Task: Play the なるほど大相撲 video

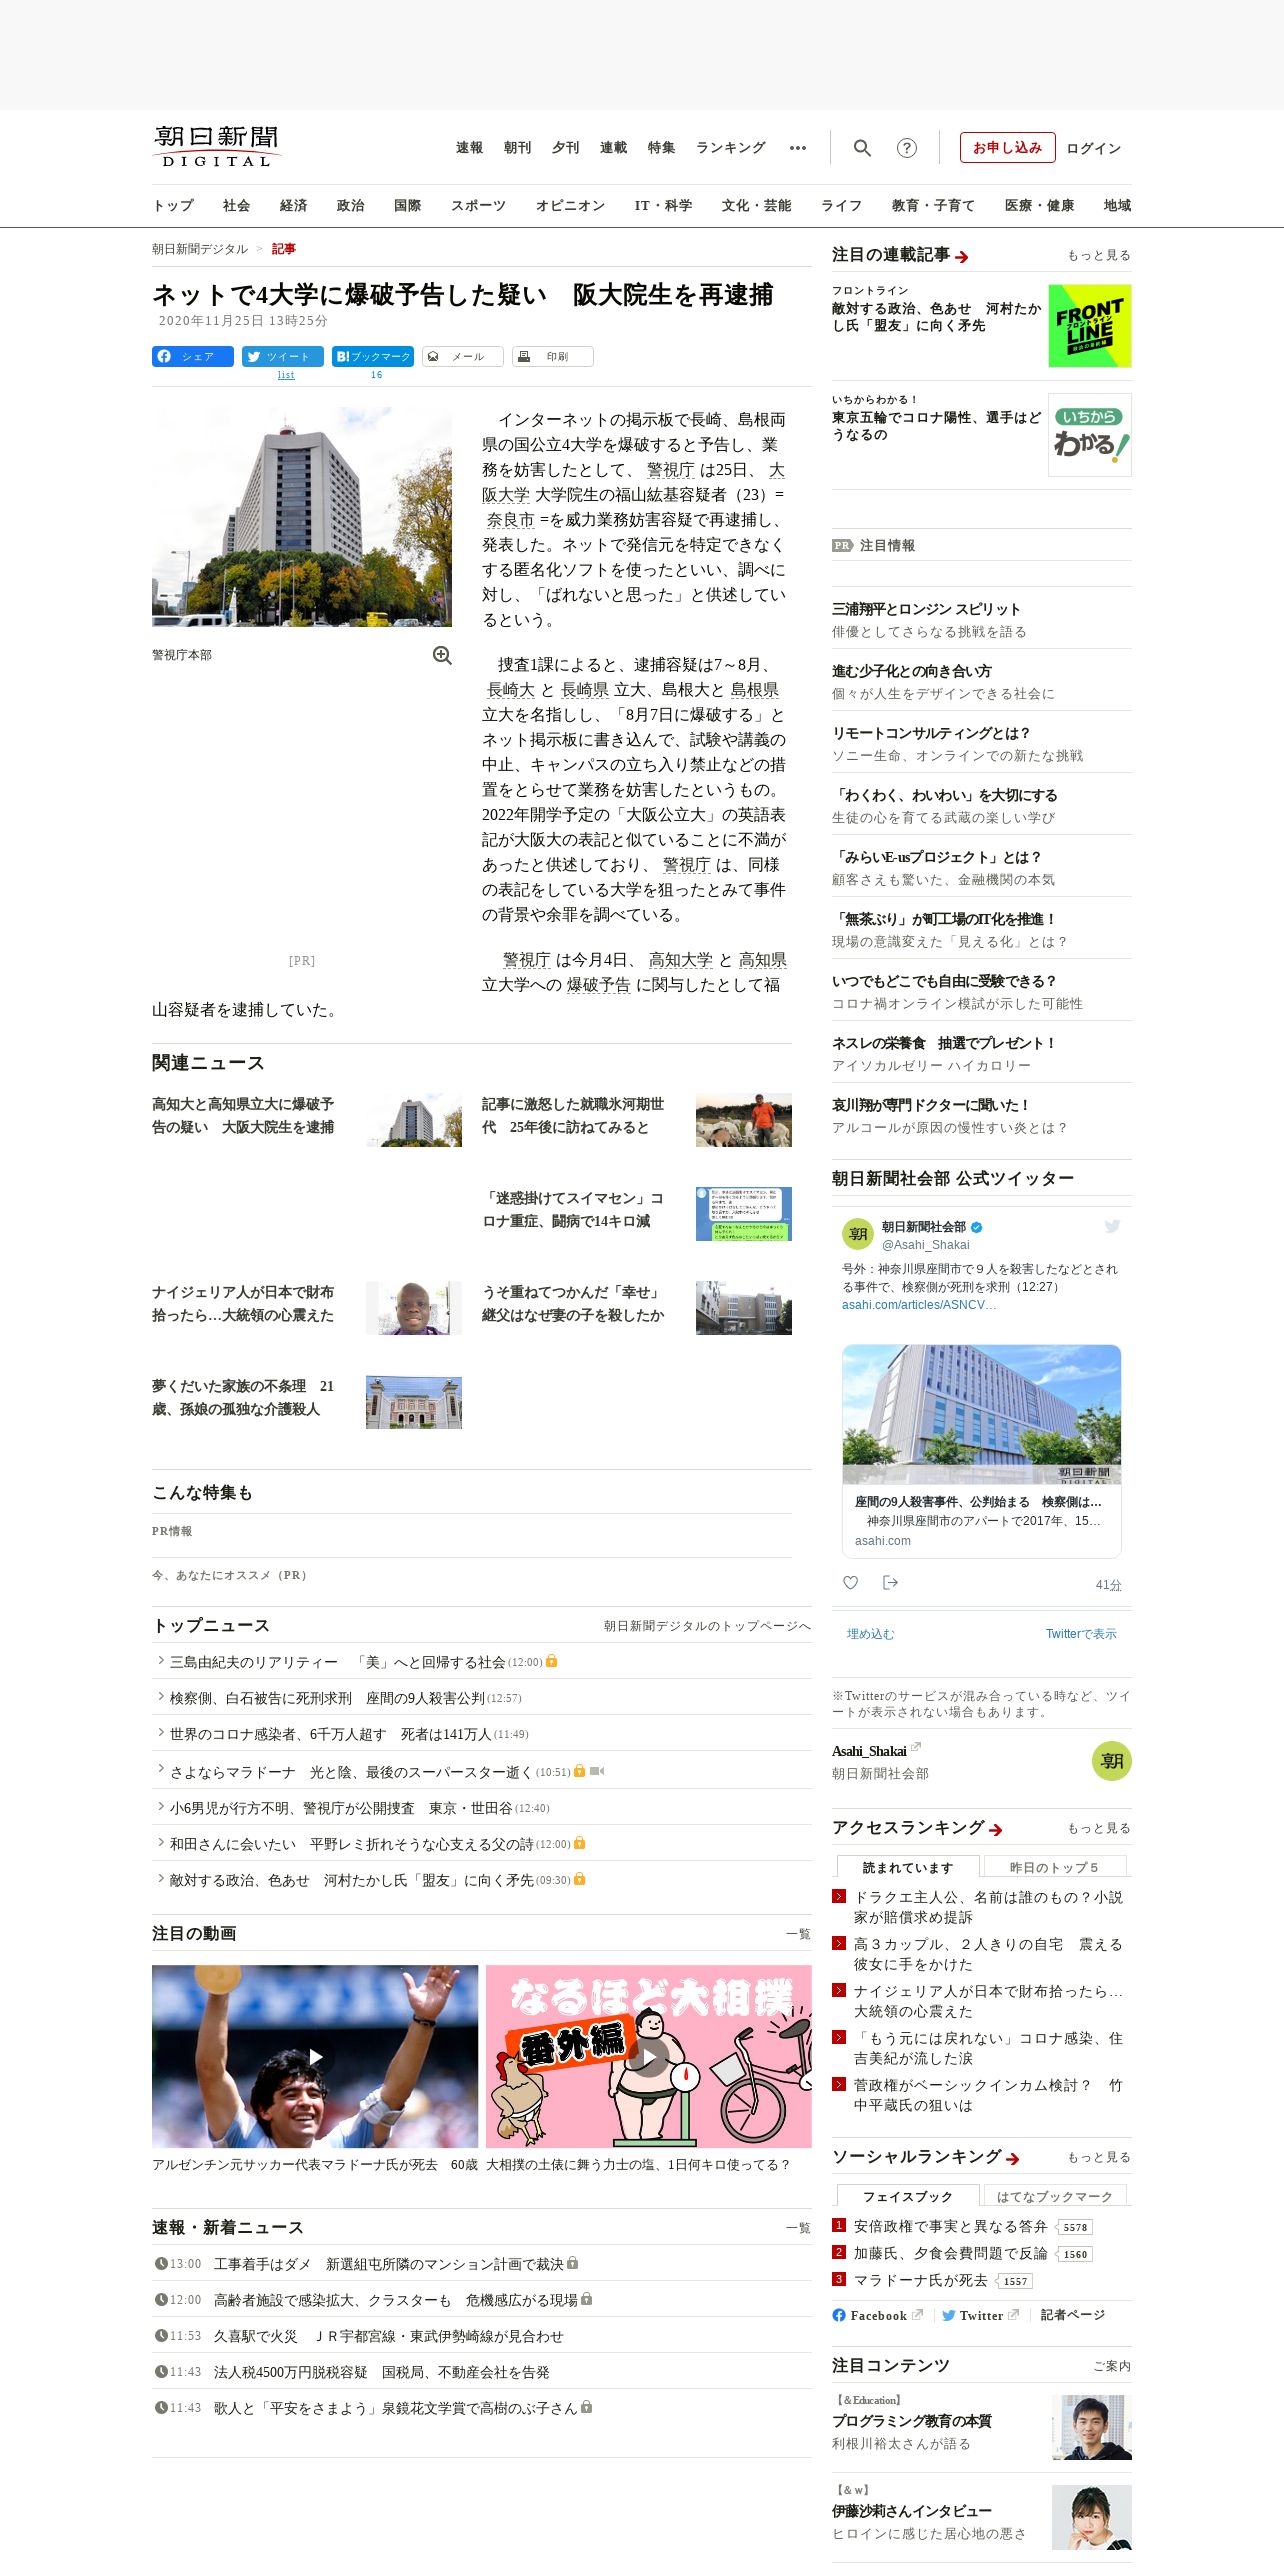Action: coord(649,2056)
